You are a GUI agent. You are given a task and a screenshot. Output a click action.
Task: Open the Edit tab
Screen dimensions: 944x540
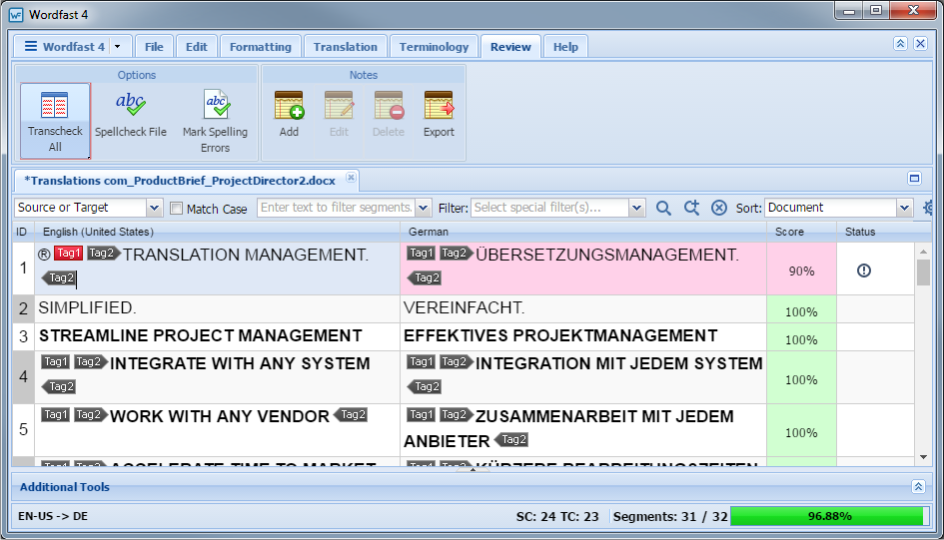[x=196, y=46]
